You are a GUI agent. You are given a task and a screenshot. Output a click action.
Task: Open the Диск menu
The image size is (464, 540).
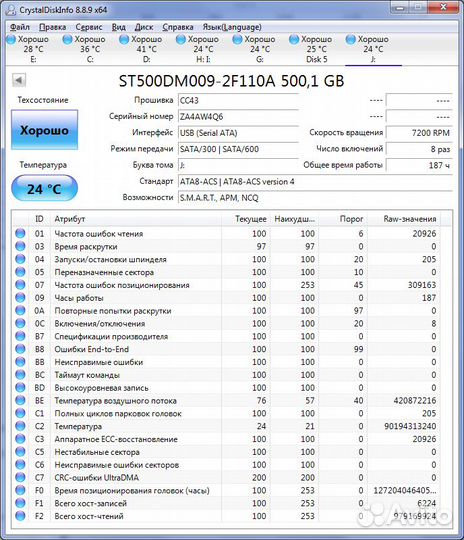144,27
